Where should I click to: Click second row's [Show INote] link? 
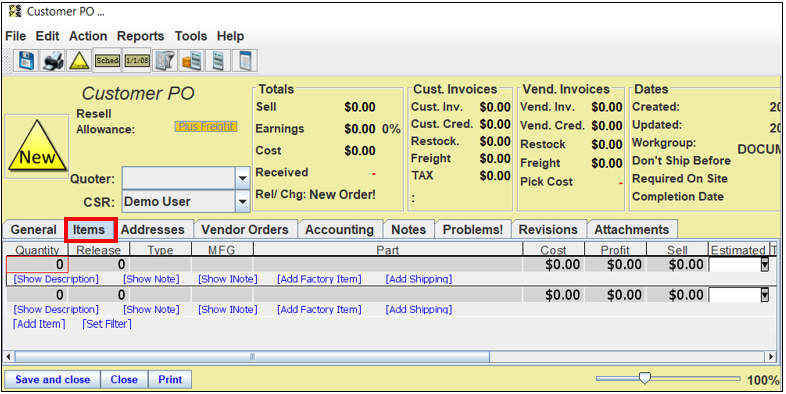click(x=228, y=310)
